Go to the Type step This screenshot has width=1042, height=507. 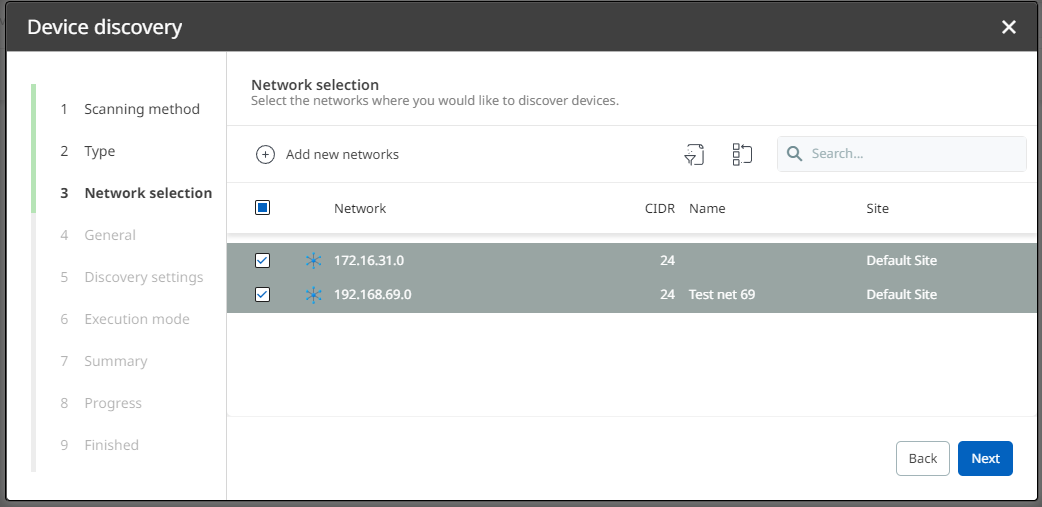(x=99, y=151)
